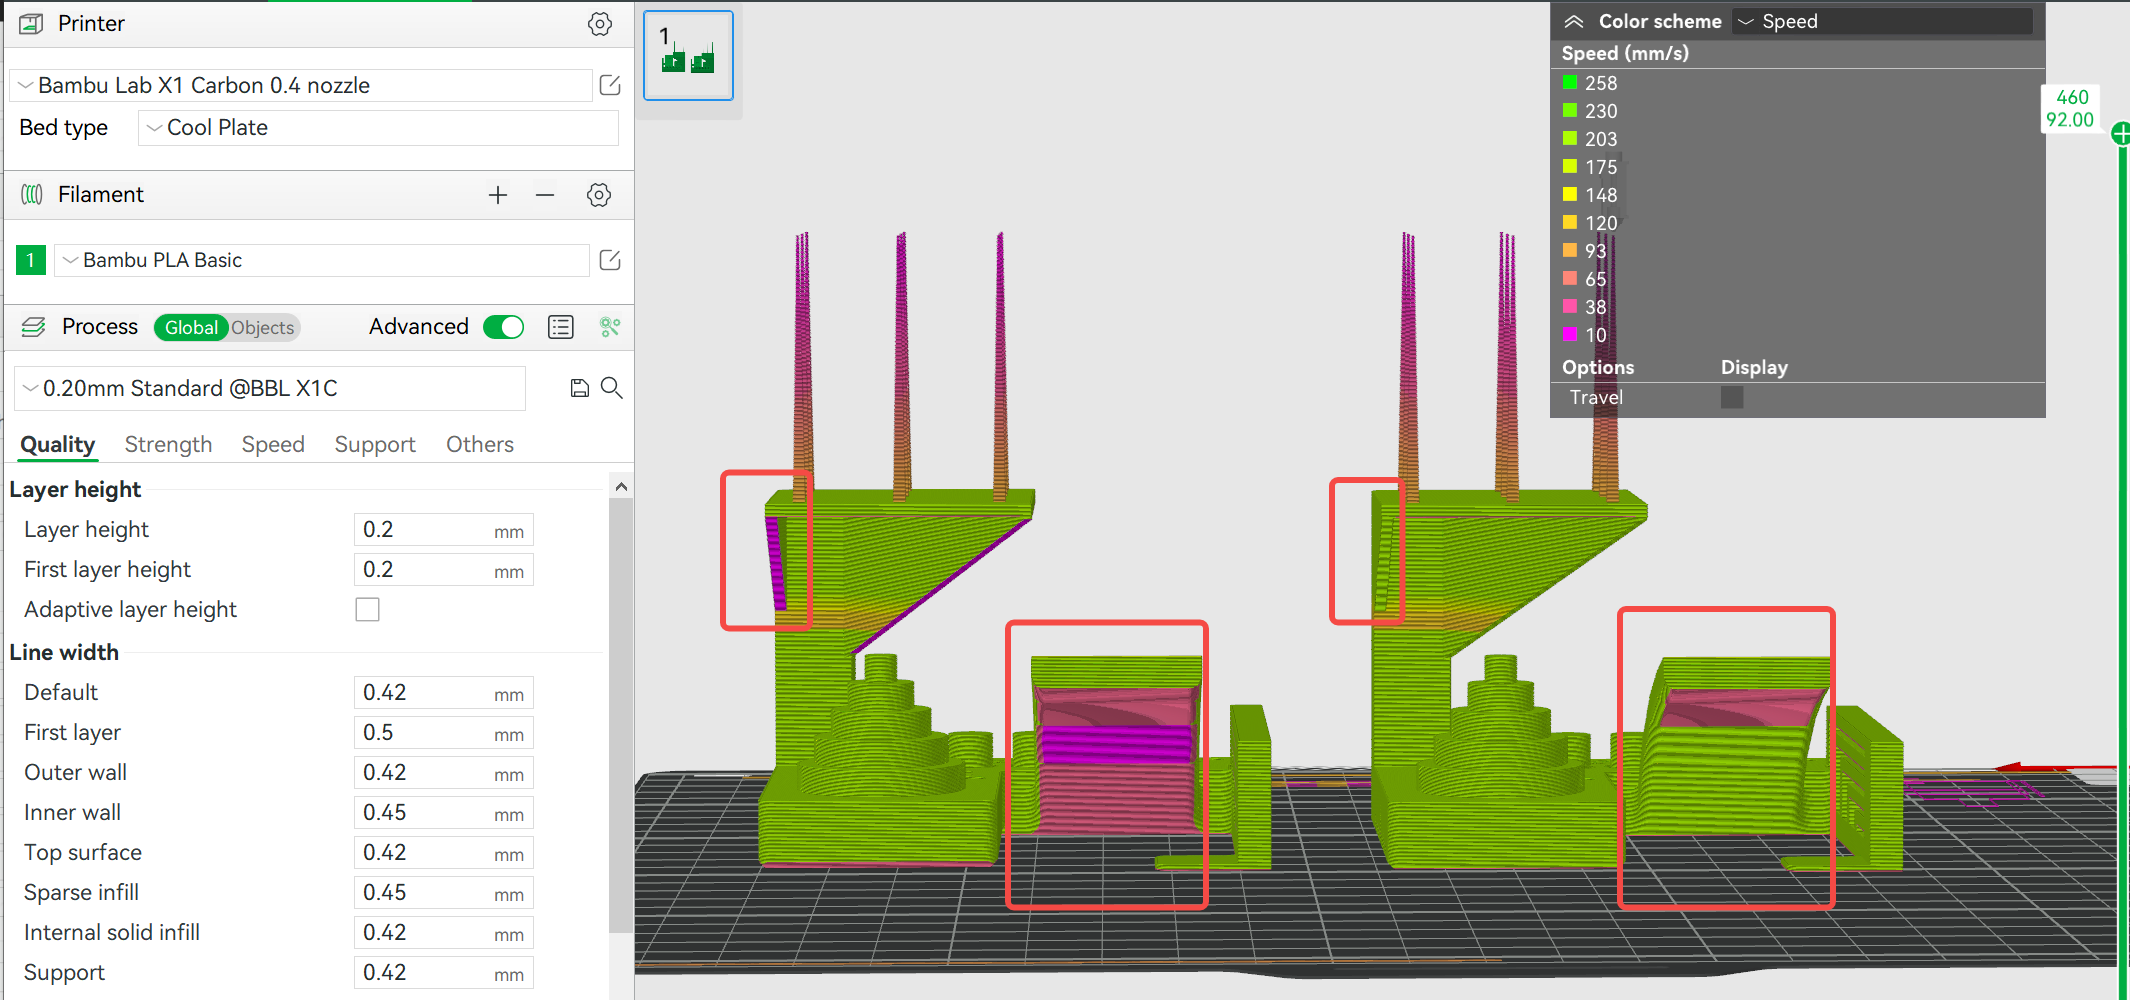This screenshot has width=2130, height=1000.
Task: Collapse the Color scheme legend panel
Action: tap(1574, 21)
